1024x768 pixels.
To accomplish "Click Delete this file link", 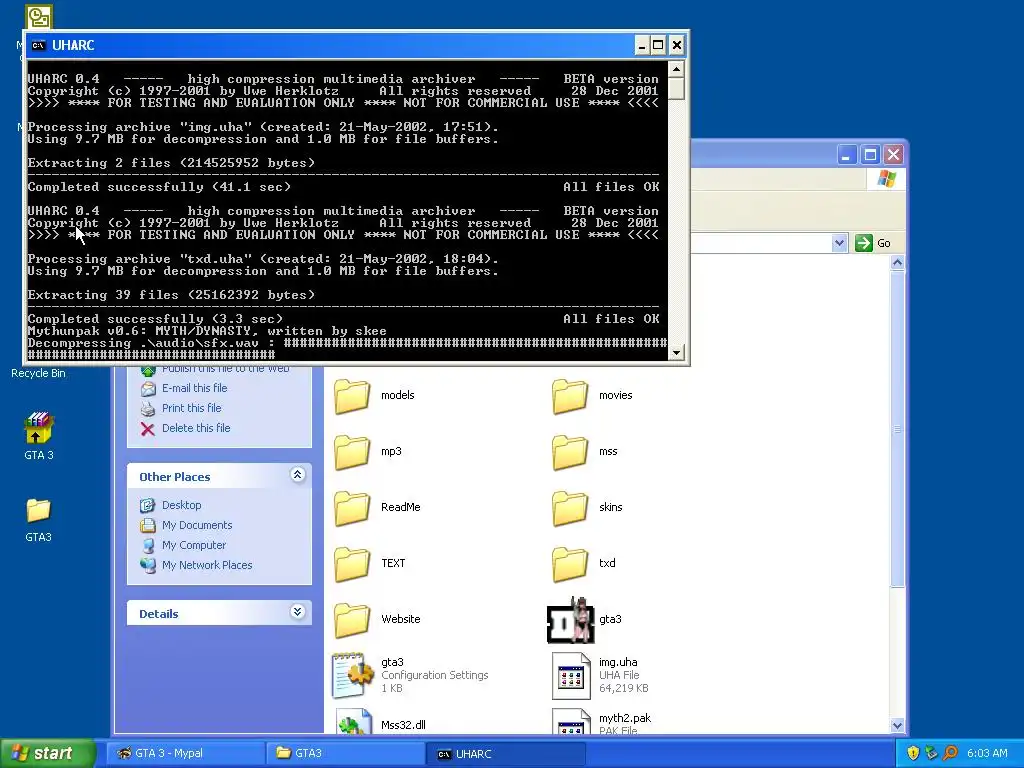I will click(196, 428).
